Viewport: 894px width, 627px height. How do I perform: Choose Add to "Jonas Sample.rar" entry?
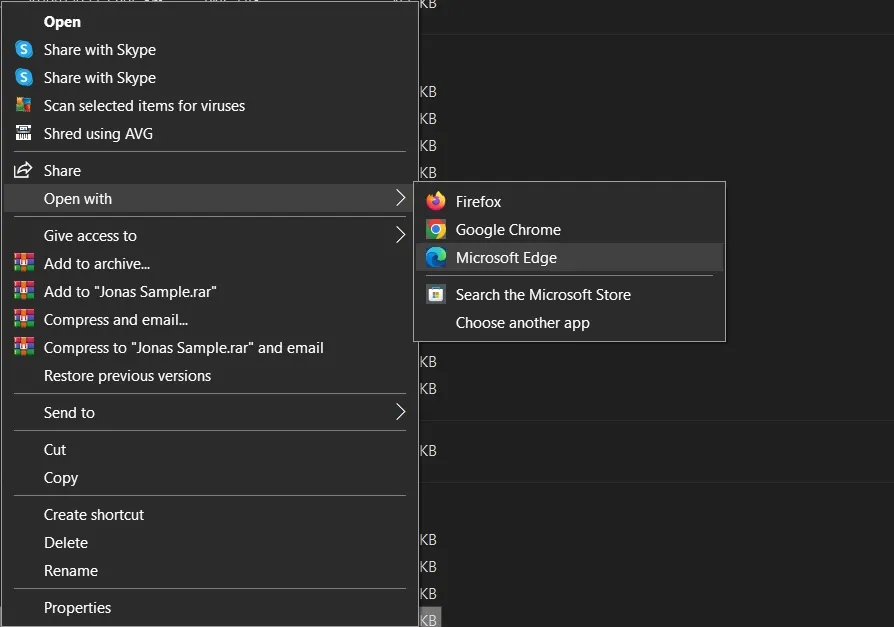click(210, 291)
